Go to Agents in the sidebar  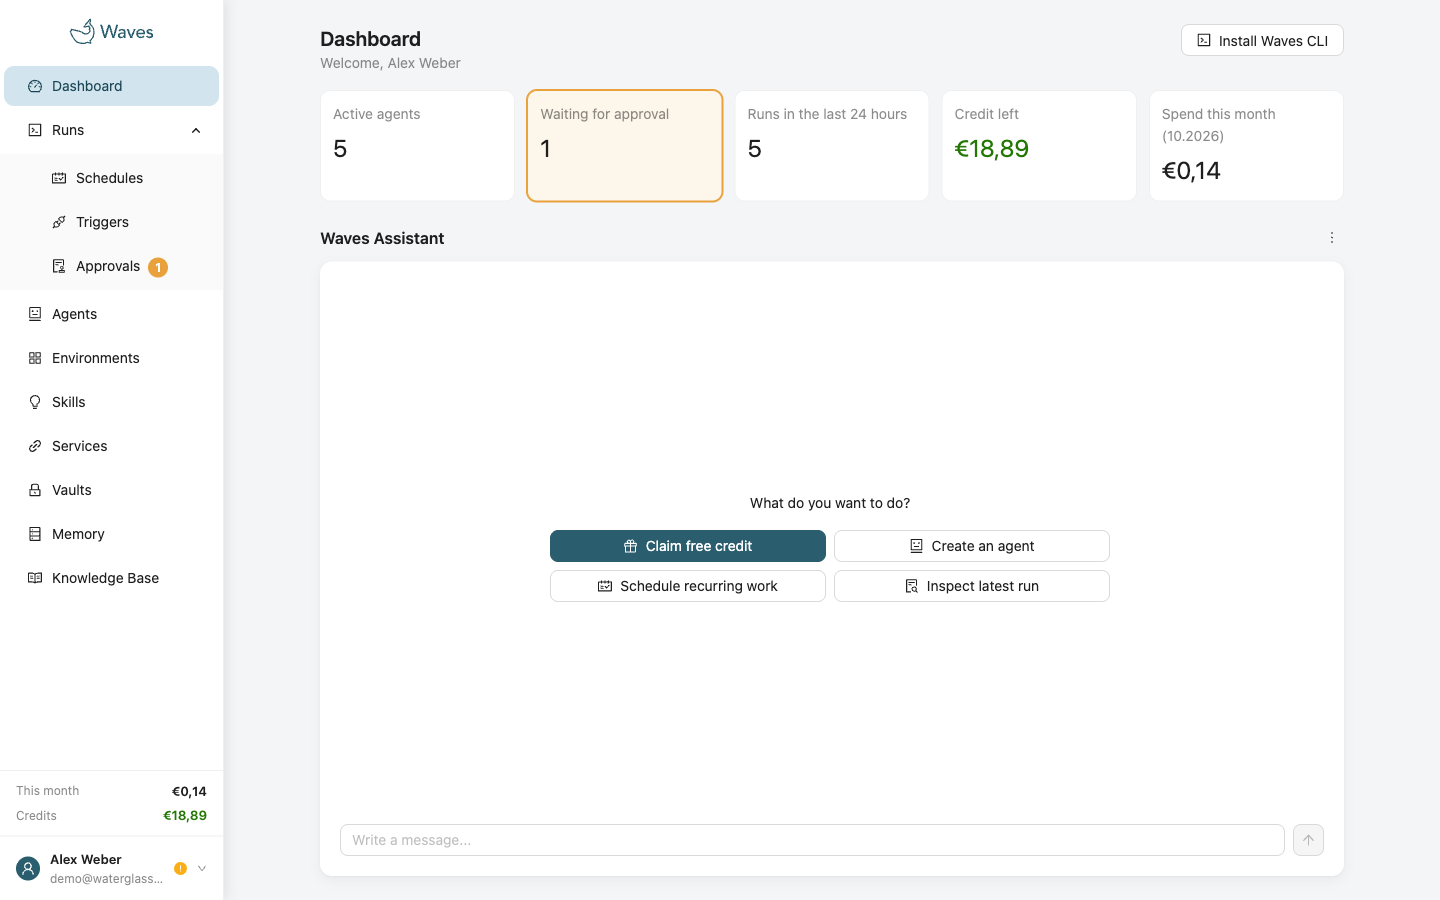coord(111,314)
